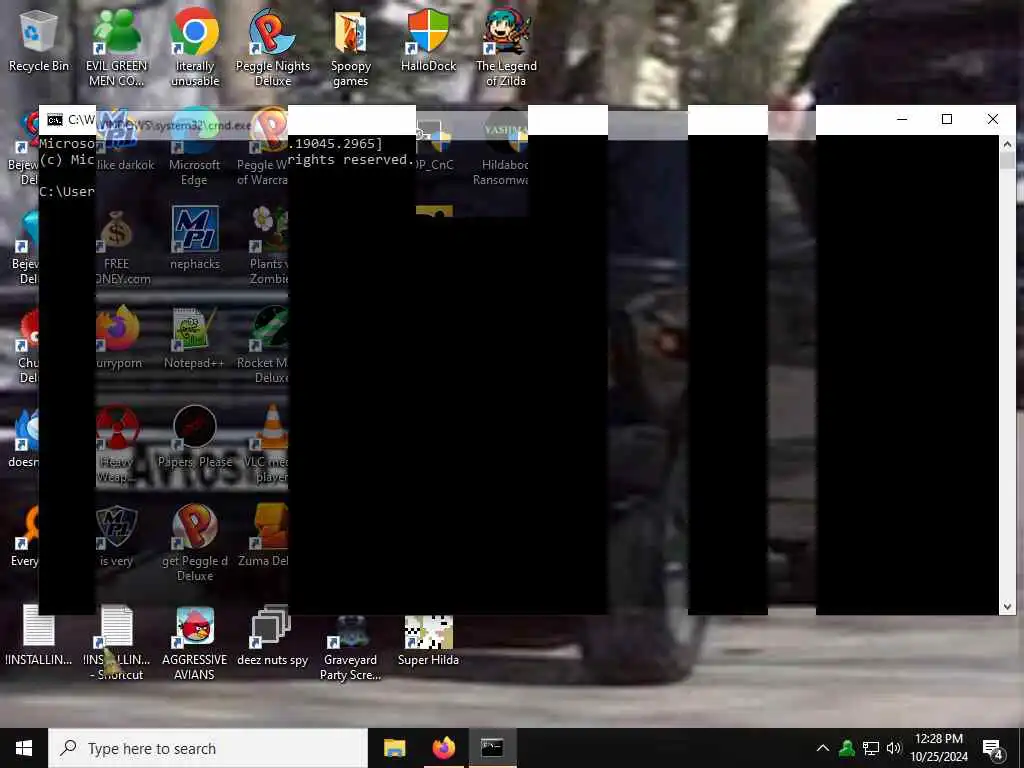Close the command prompt window
Image resolution: width=1024 pixels, height=768 pixels.
tap(993, 119)
